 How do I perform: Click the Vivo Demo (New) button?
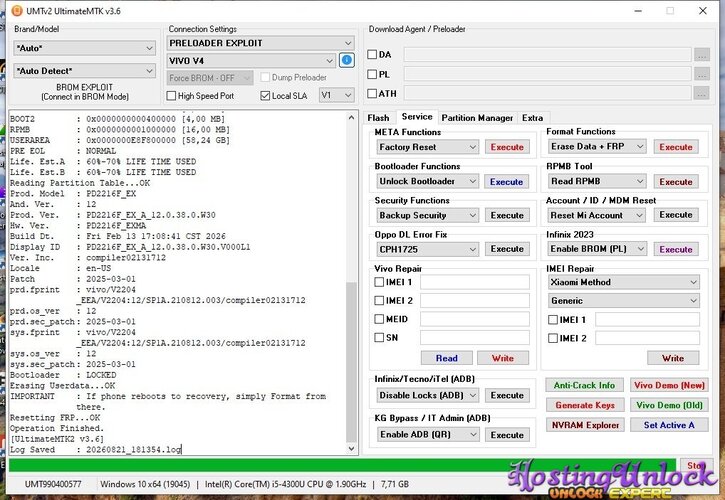click(669, 385)
